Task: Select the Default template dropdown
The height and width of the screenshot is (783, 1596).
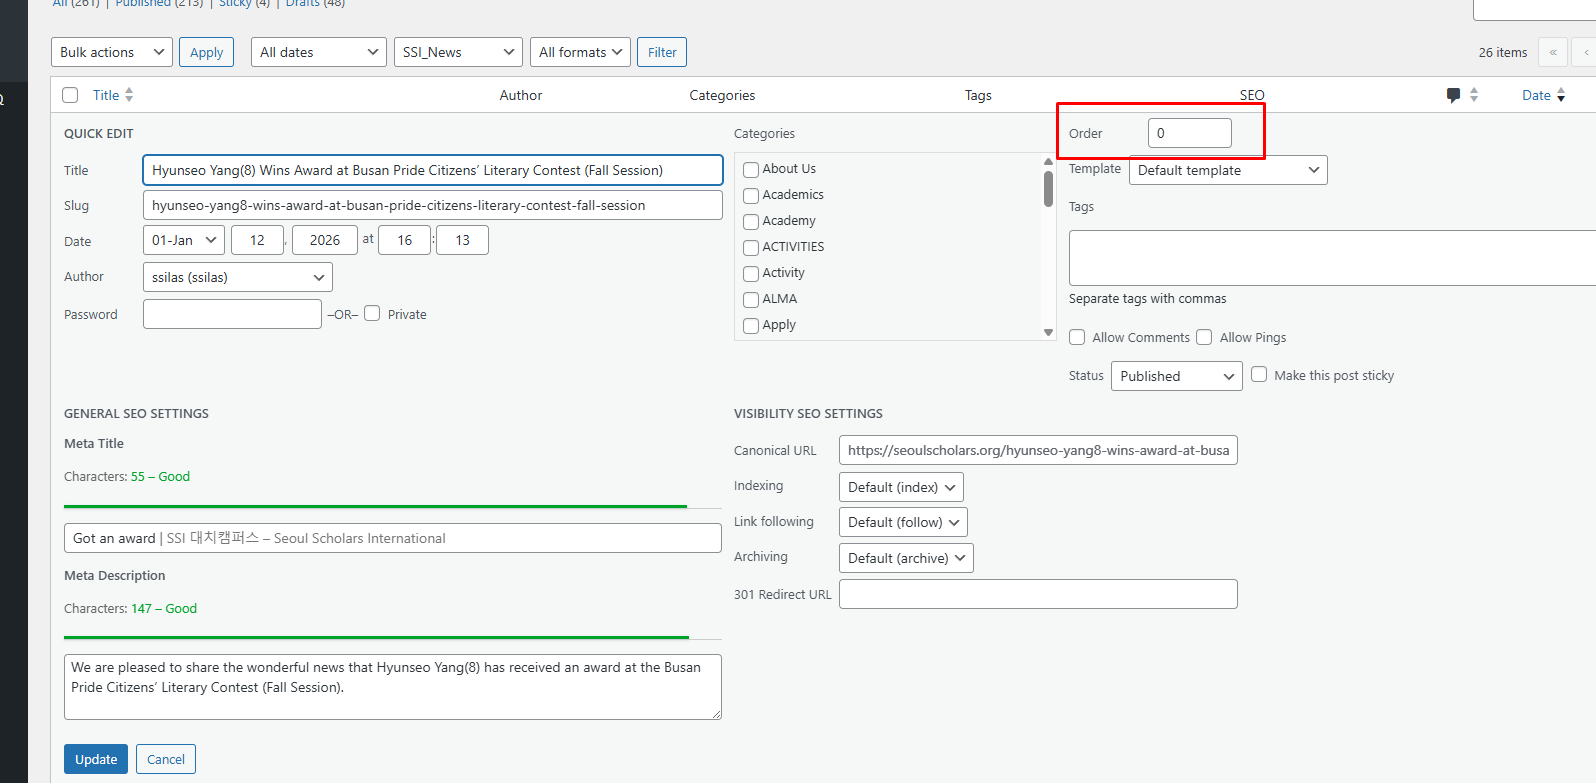Action: pyautogui.click(x=1227, y=170)
